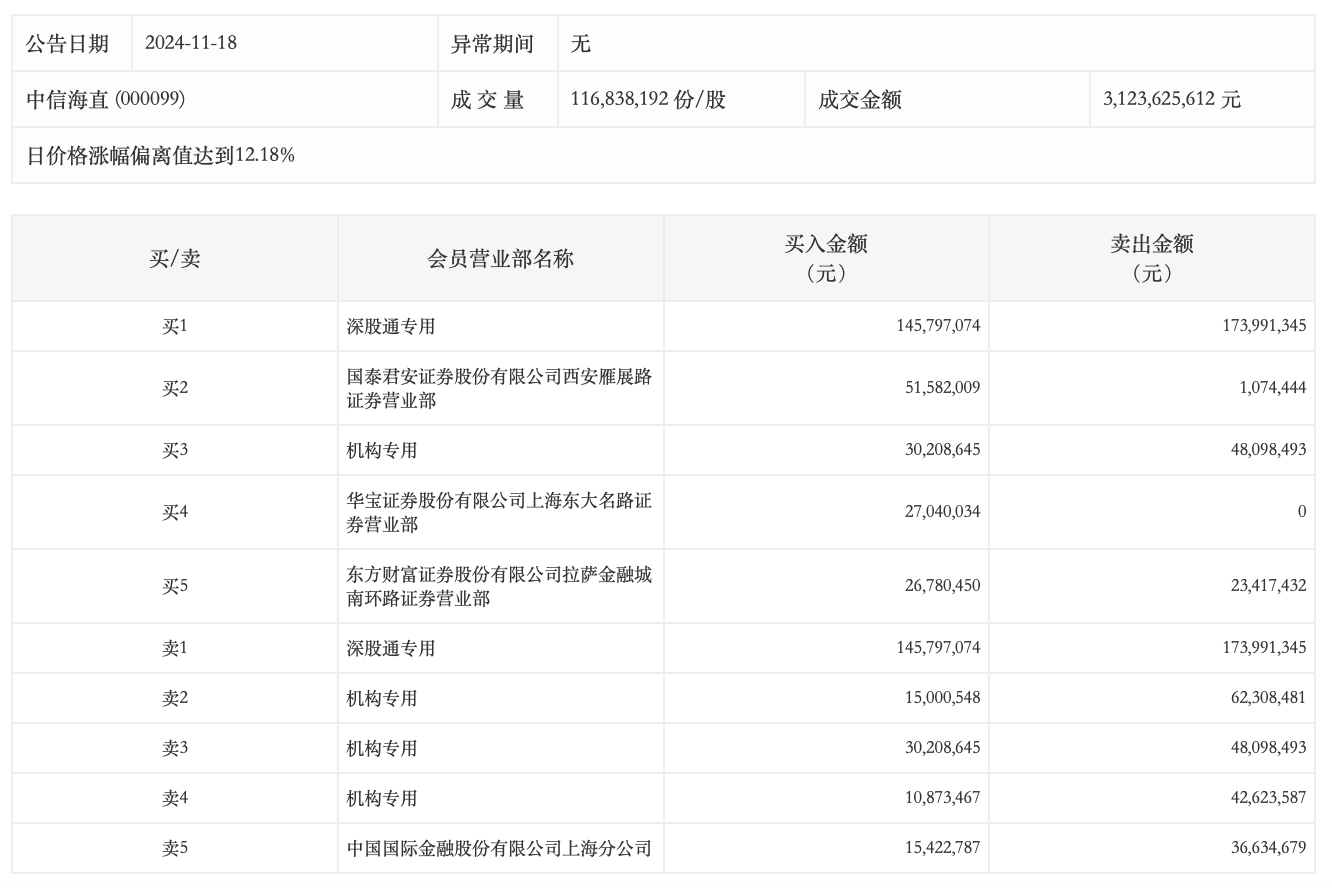Open 东方财富证券 拉萨金融城南环路 branch entry
Screen dimensions: 1332x888
point(499,586)
